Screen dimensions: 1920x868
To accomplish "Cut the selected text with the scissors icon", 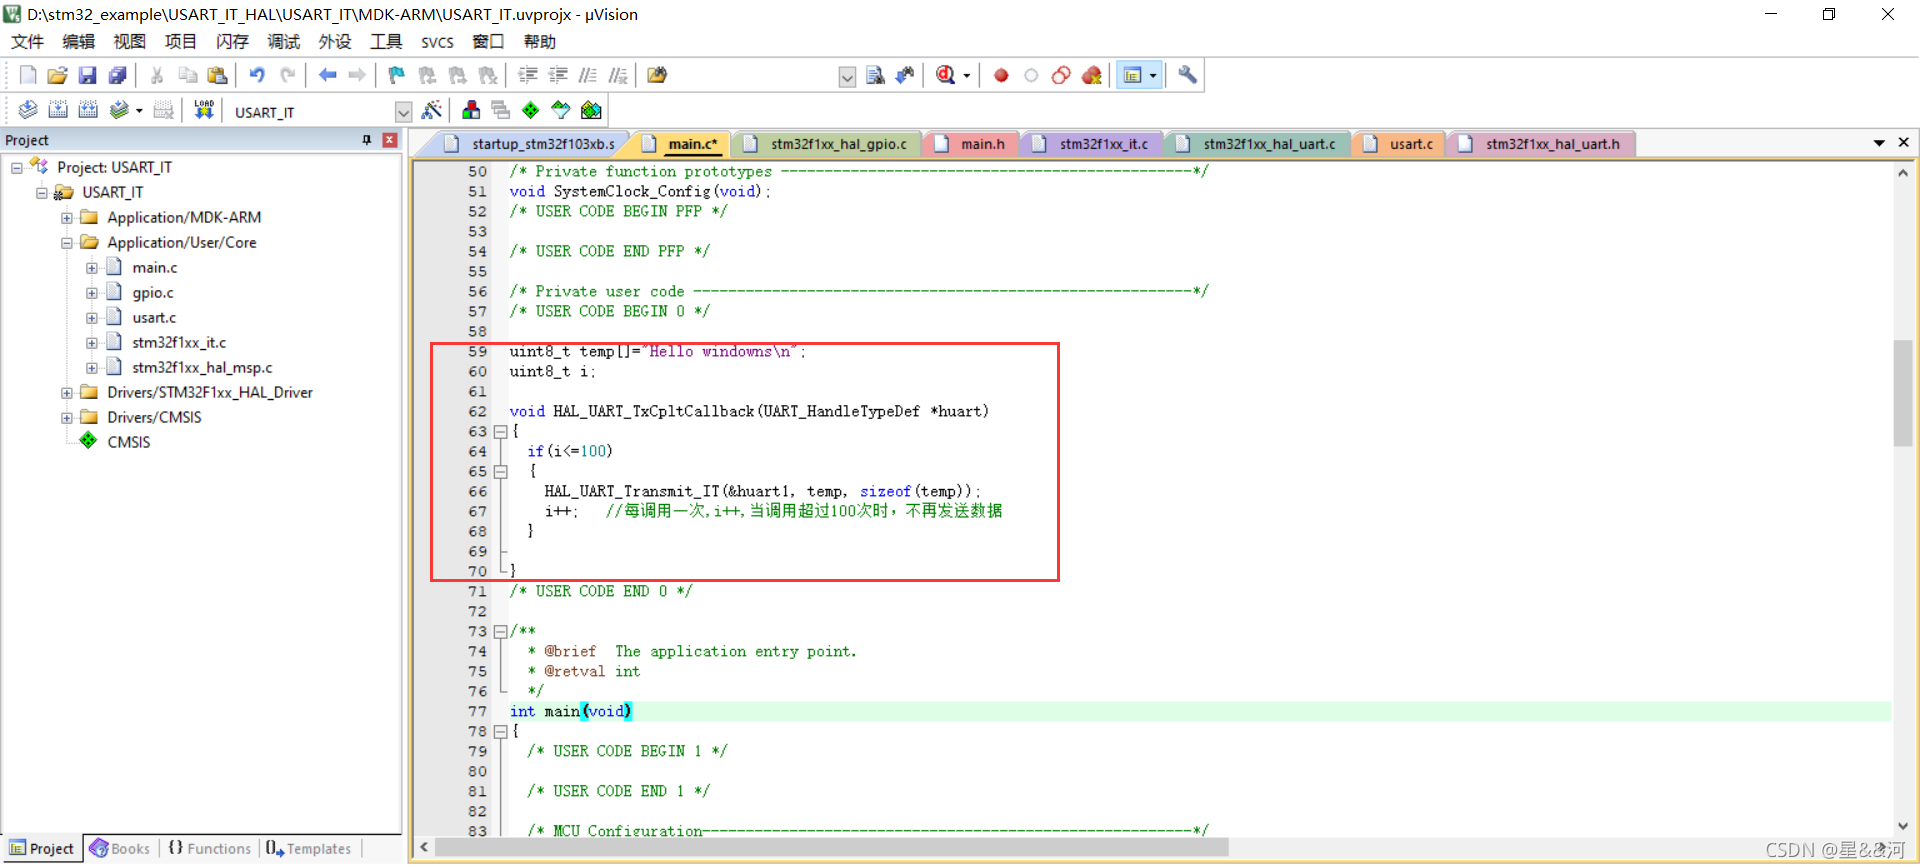I will click(157, 75).
